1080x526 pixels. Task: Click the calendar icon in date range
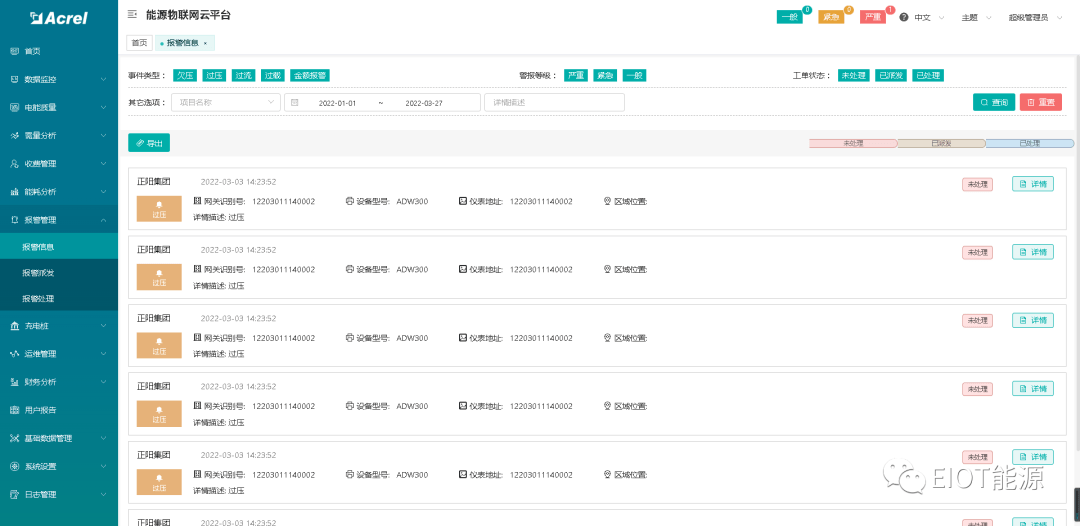click(x=295, y=103)
